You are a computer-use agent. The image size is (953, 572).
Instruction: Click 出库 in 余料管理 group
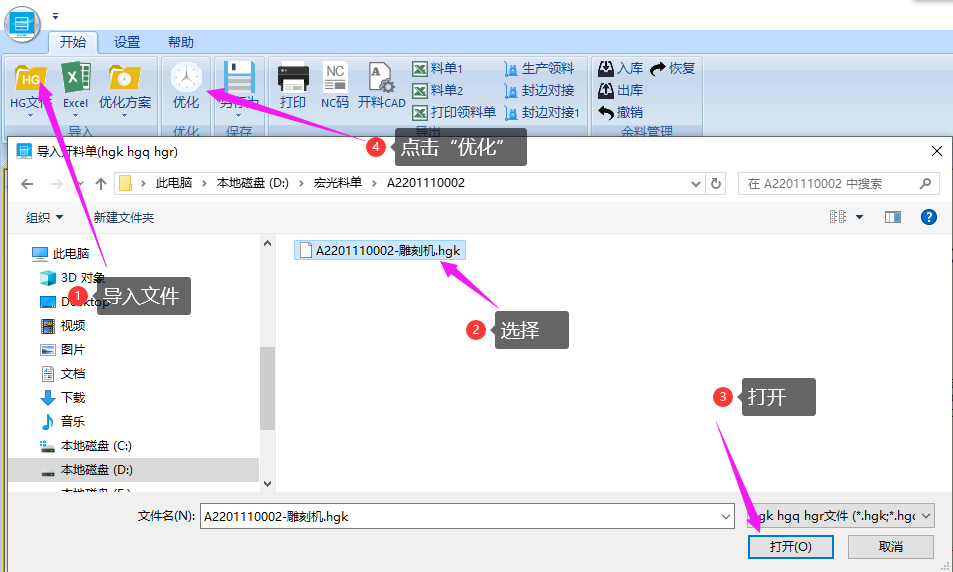coord(621,91)
